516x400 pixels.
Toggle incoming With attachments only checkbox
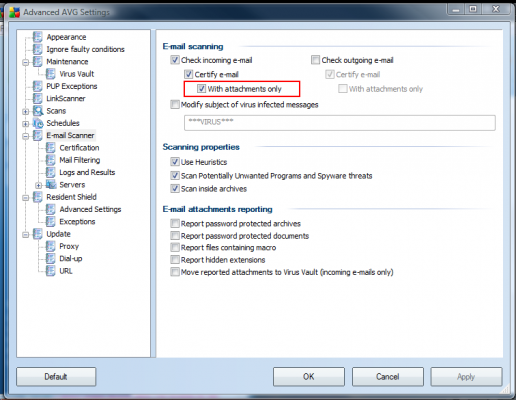pyautogui.click(x=201, y=89)
